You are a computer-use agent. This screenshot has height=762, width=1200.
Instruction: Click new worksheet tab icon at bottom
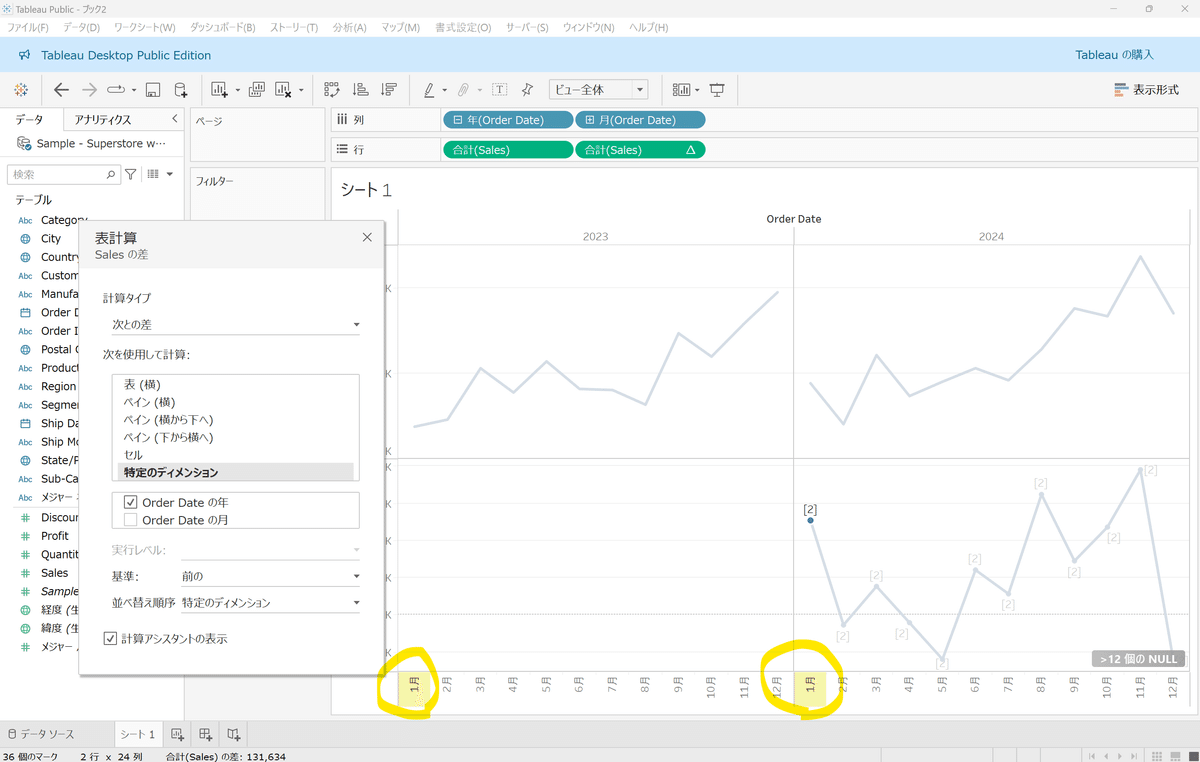pos(177,734)
